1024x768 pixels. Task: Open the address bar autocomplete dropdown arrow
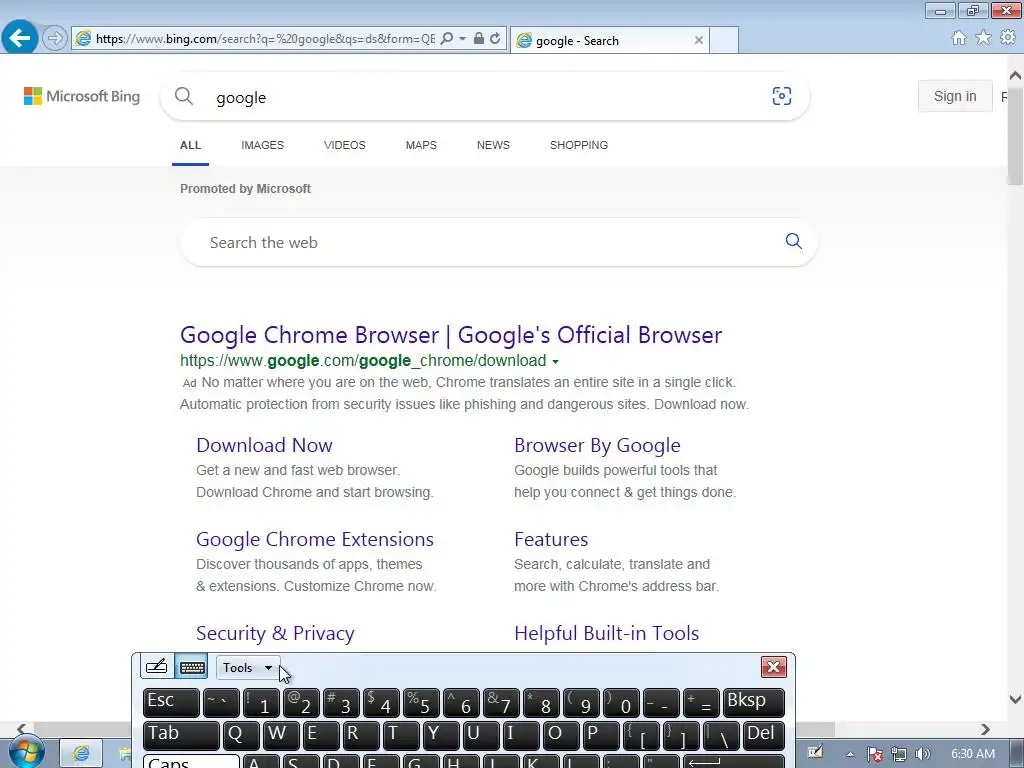click(462, 39)
